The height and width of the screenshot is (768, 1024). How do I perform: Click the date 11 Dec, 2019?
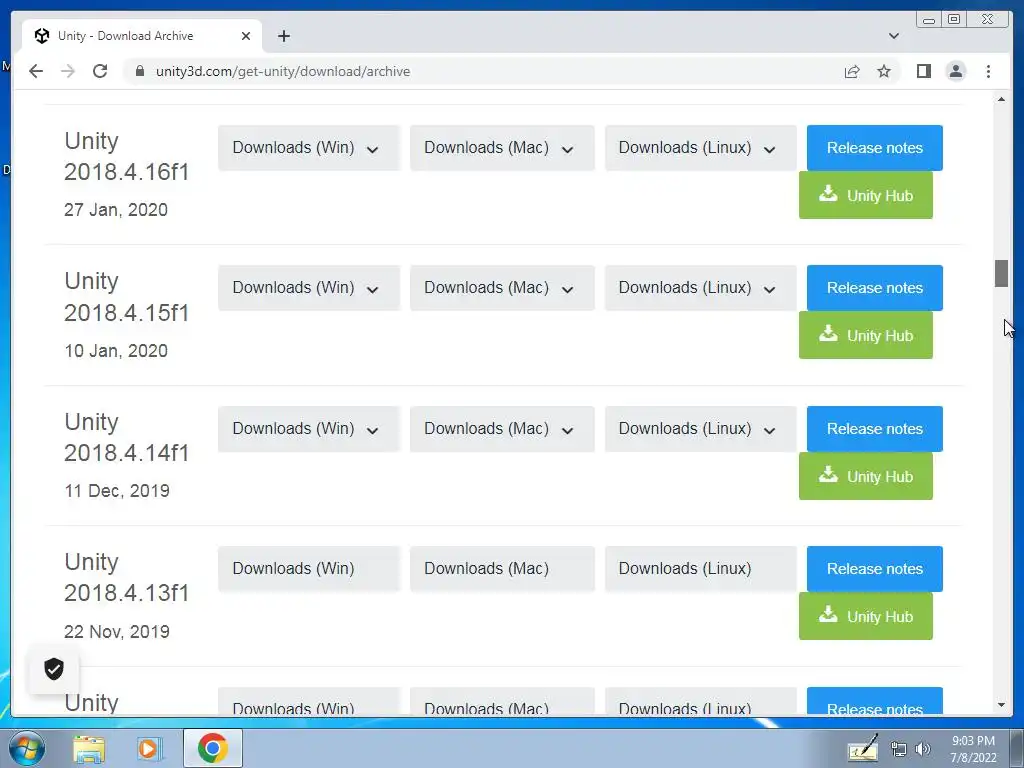coord(117,490)
